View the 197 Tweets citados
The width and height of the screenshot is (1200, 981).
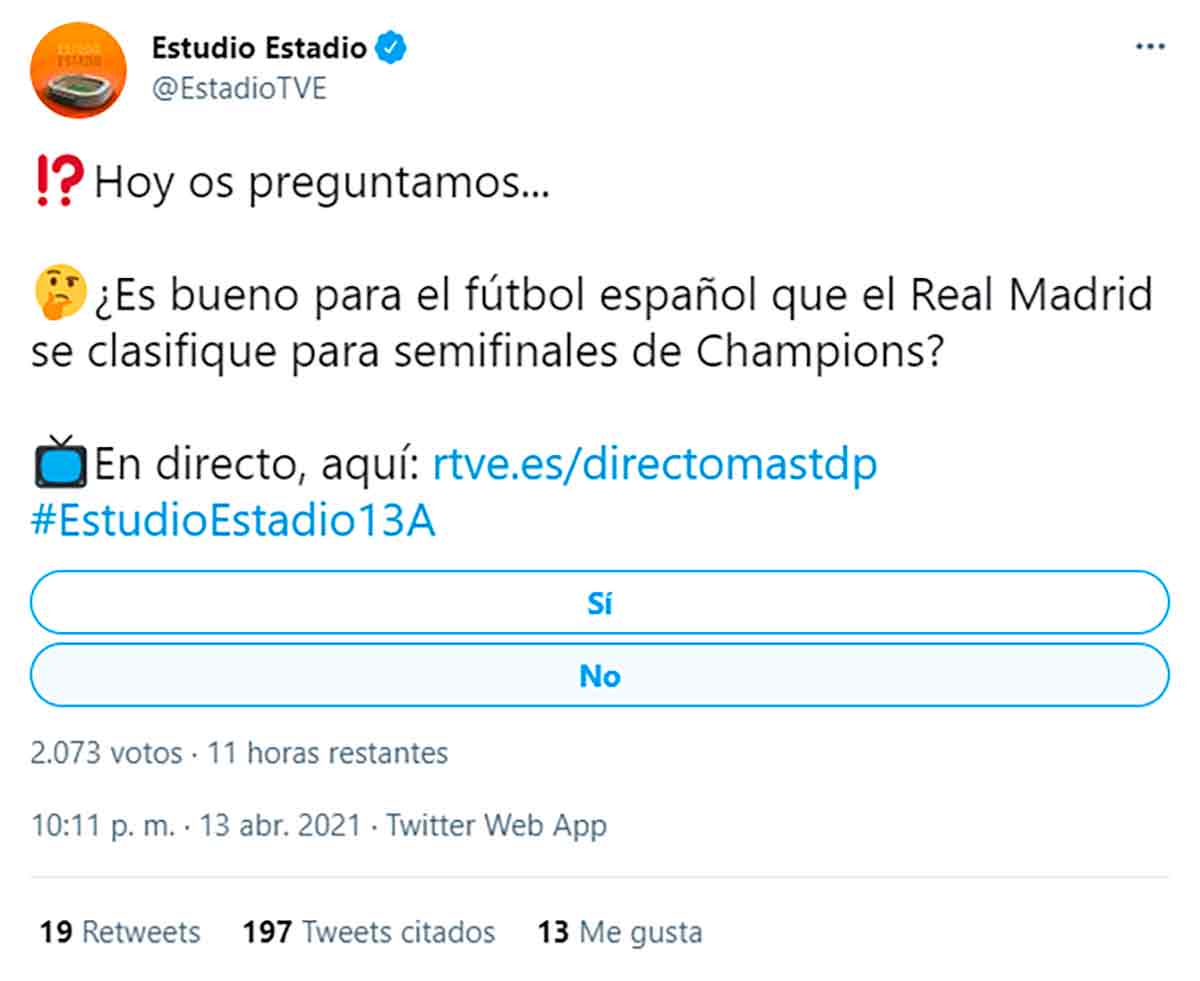click(368, 932)
